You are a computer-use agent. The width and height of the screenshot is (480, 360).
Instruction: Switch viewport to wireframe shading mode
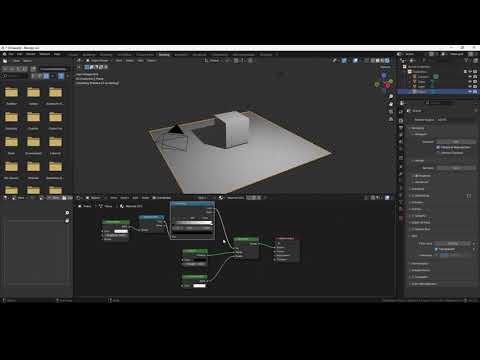(373, 60)
